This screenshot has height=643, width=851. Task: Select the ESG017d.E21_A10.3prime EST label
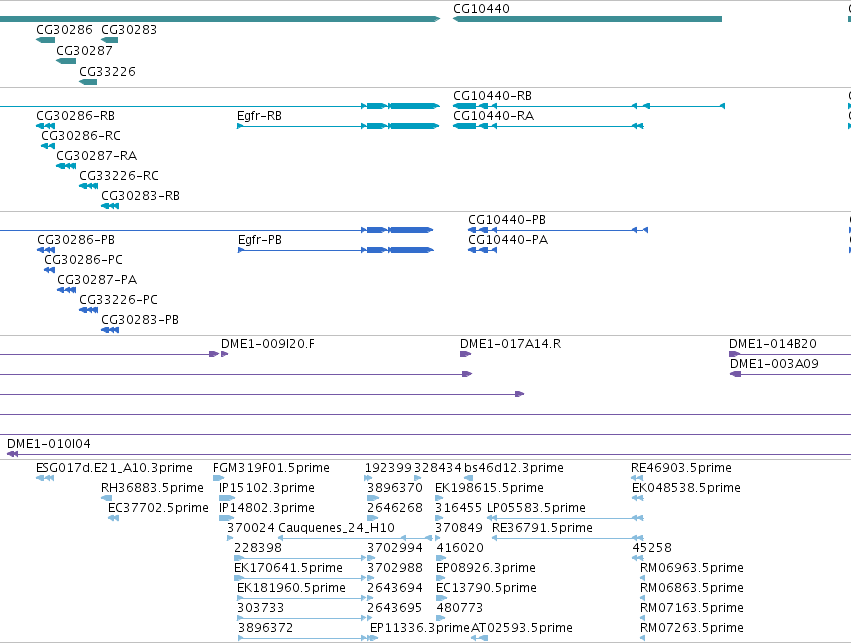point(114,468)
